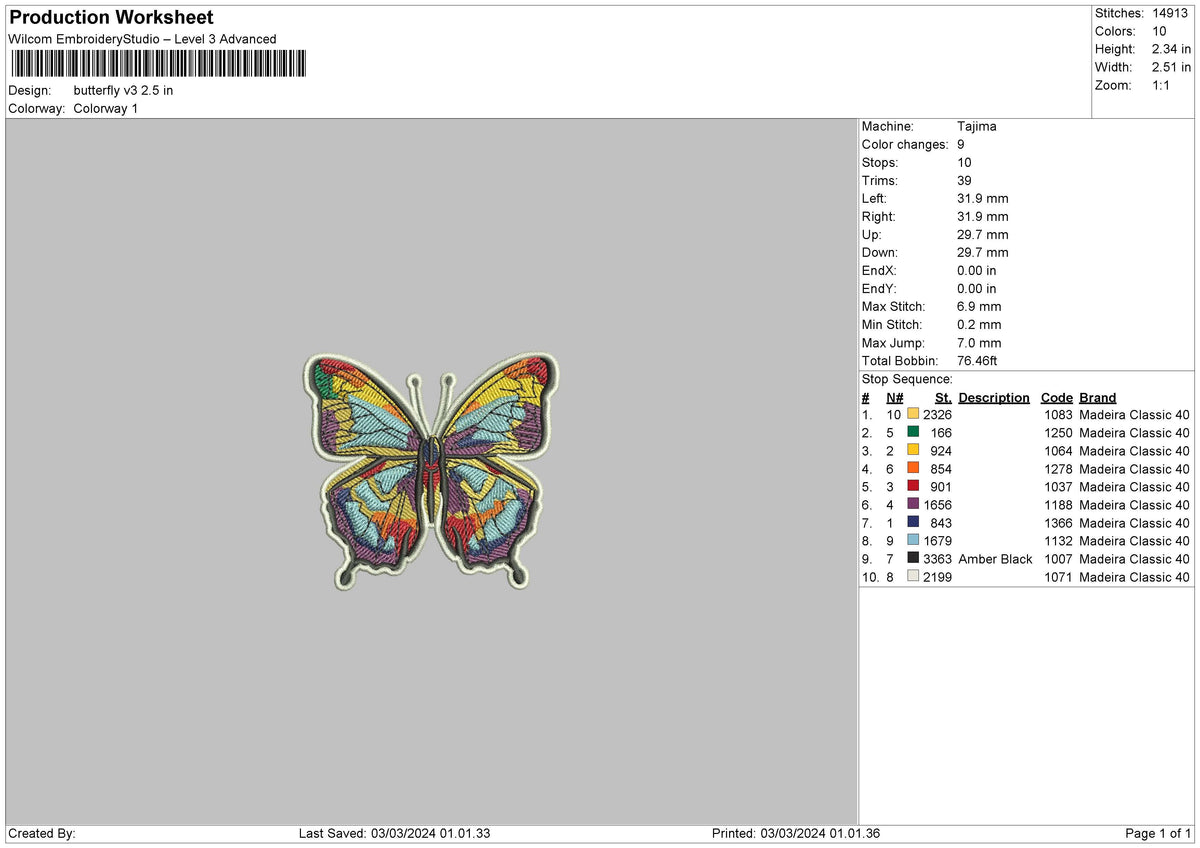1200x848 pixels.
Task: Select the light blue swatch for code 1132
Action: coord(912,540)
